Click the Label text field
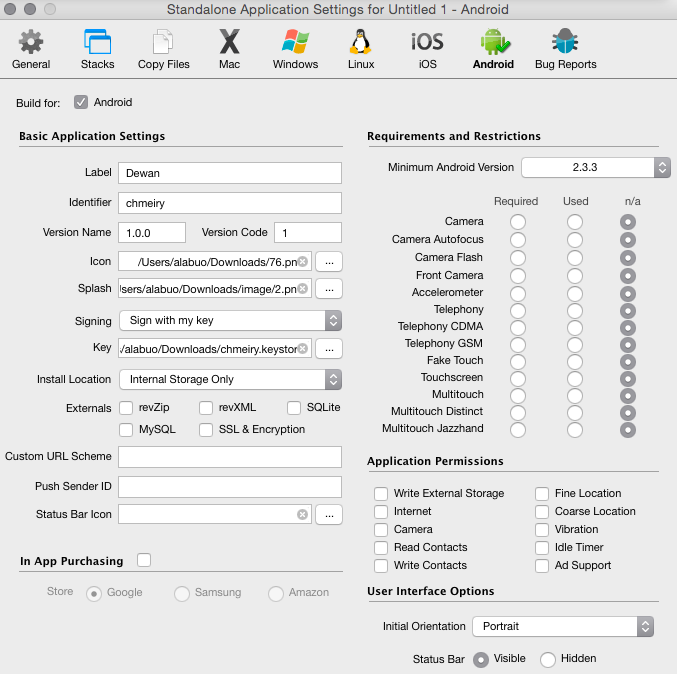This screenshot has width=677, height=674. (230, 173)
